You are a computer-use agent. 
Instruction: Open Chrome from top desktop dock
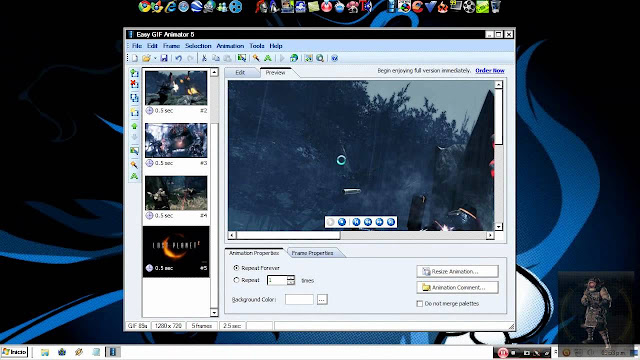coord(144,6)
